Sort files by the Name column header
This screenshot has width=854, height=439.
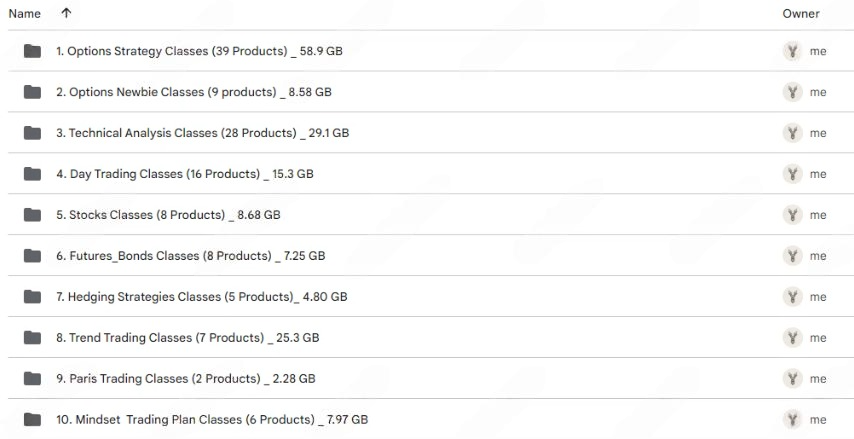click(25, 14)
